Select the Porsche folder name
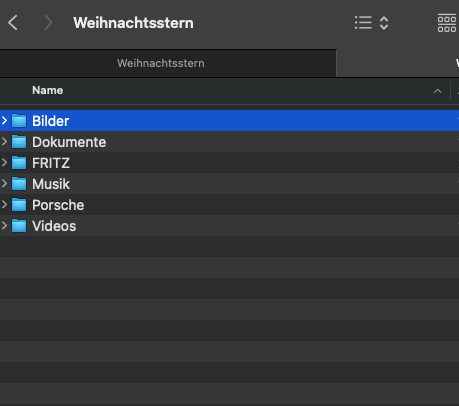The width and height of the screenshot is (459, 406). pyautogui.click(x=58, y=205)
